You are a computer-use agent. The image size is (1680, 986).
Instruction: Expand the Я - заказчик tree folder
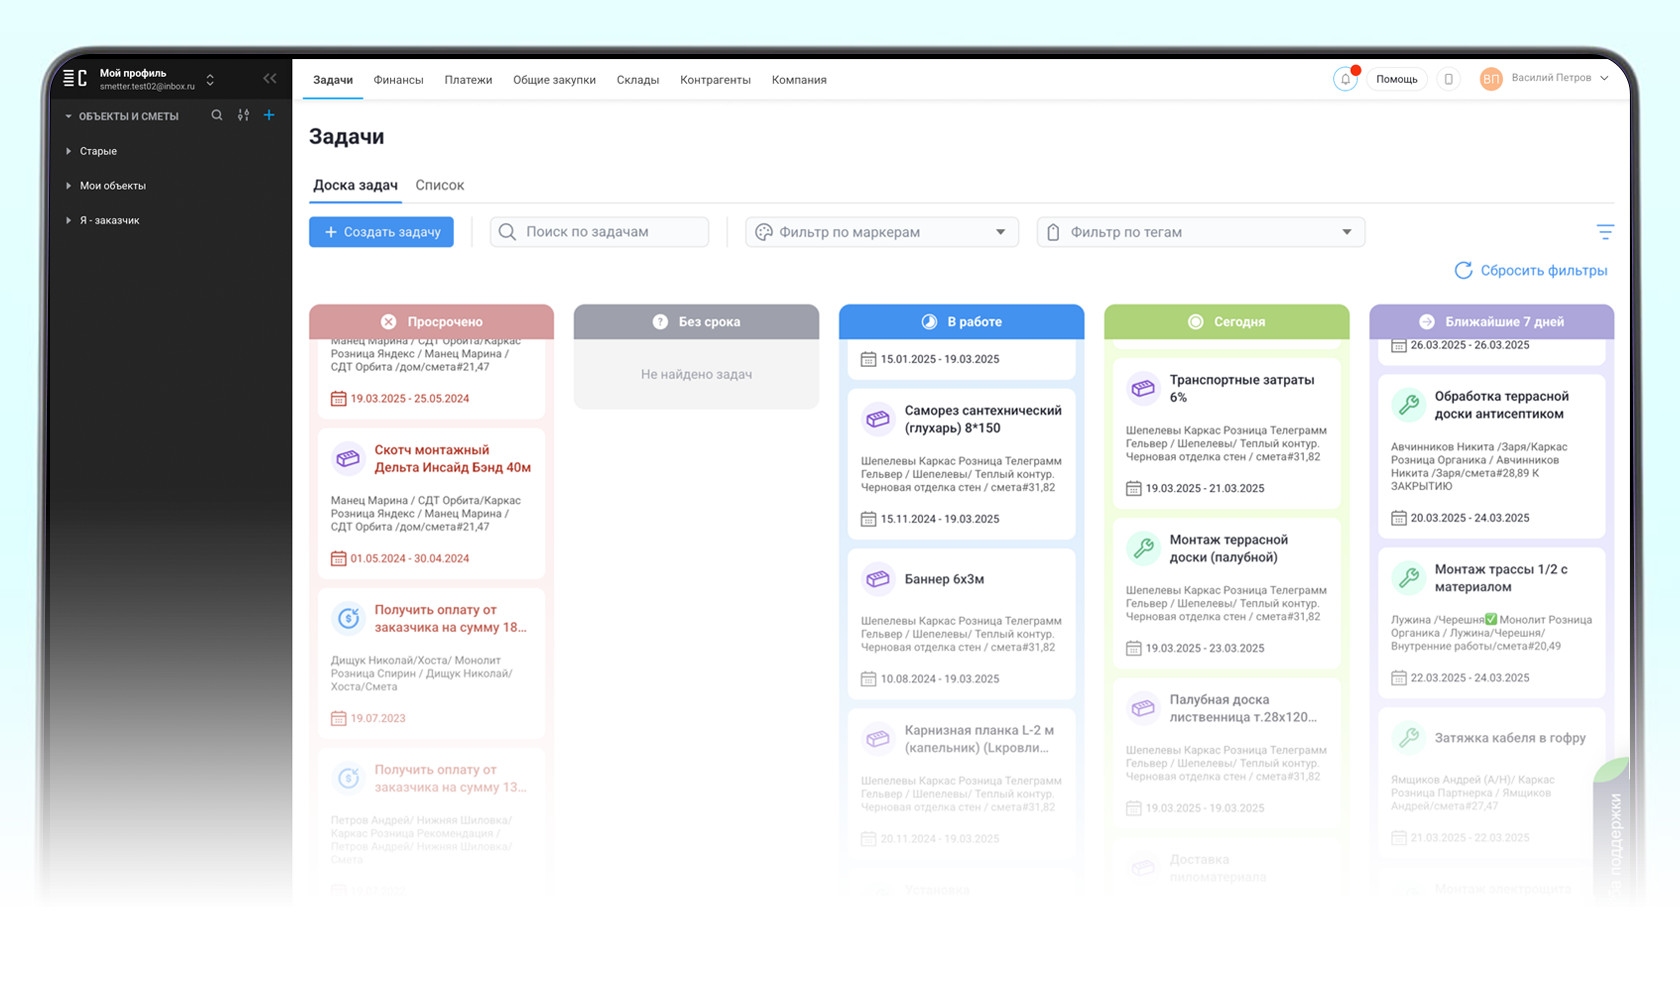pos(68,220)
